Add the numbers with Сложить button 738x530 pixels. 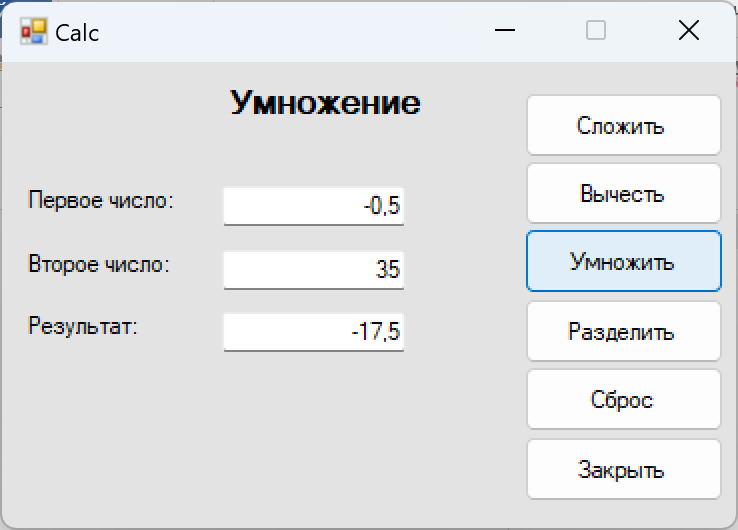[x=624, y=125]
